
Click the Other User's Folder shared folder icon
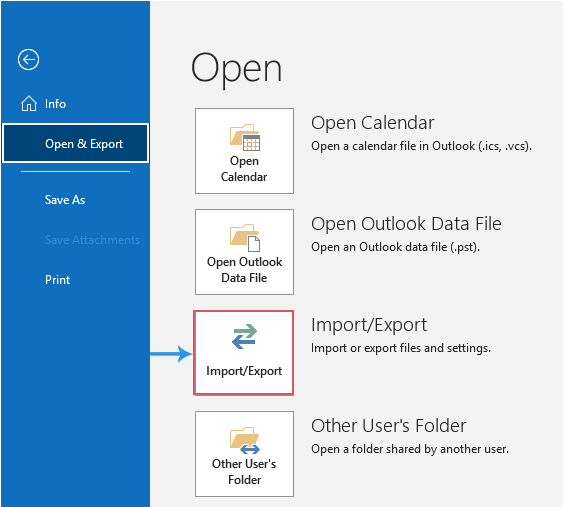pos(245,441)
